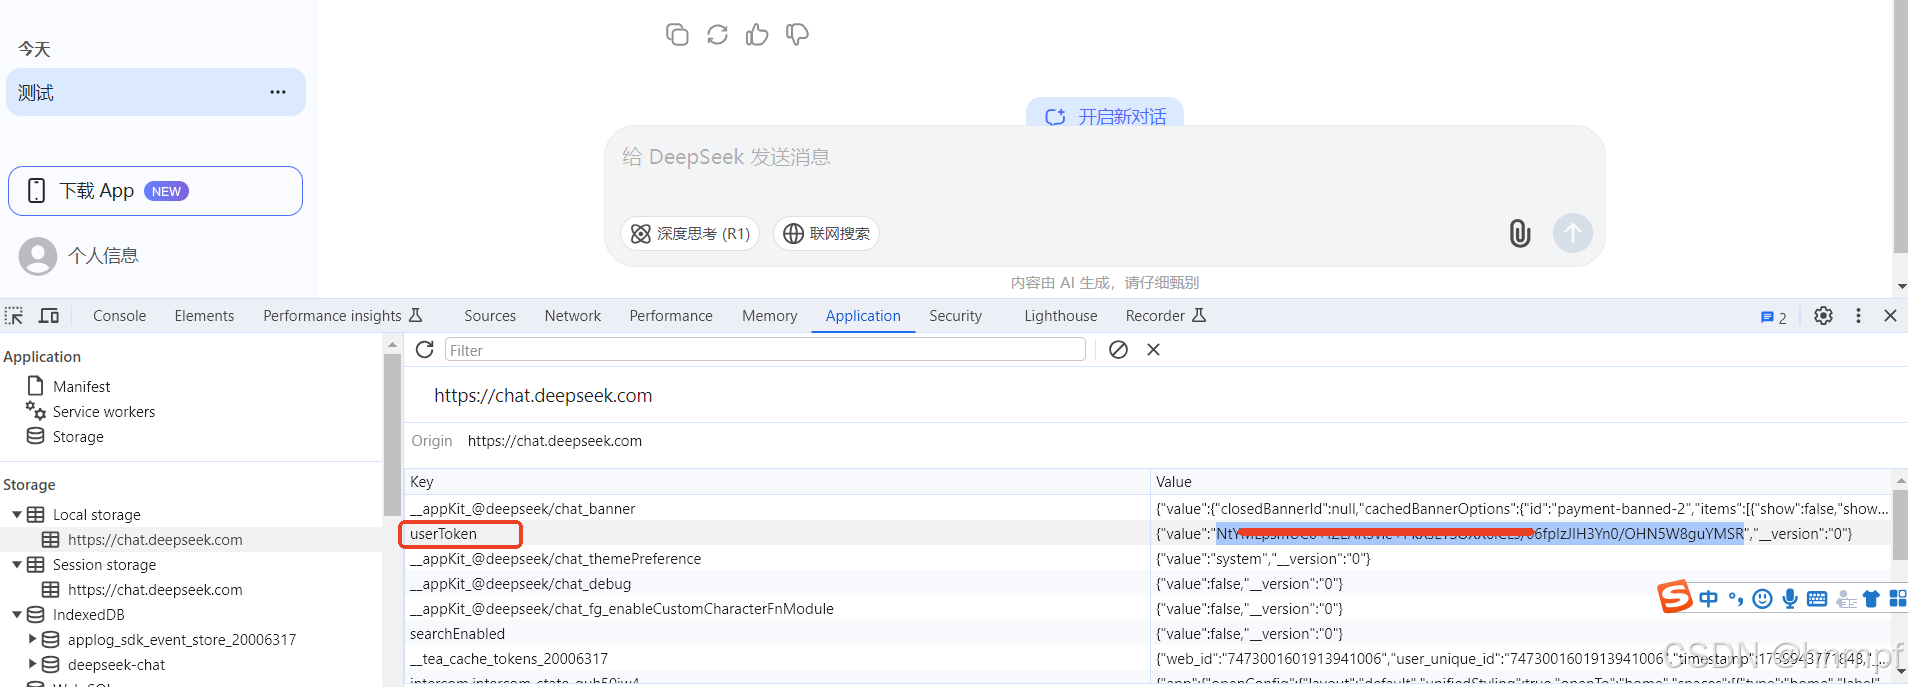
Task: Click the Key column header
Action: 777,482
